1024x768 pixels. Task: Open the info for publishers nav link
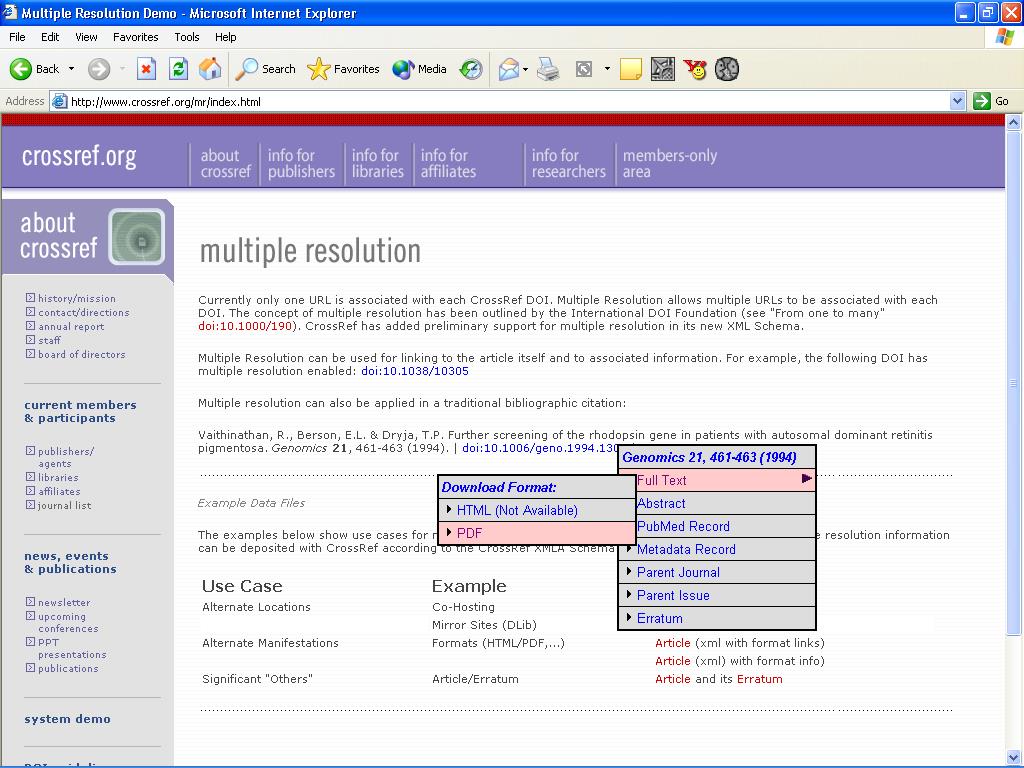(301, 163)
